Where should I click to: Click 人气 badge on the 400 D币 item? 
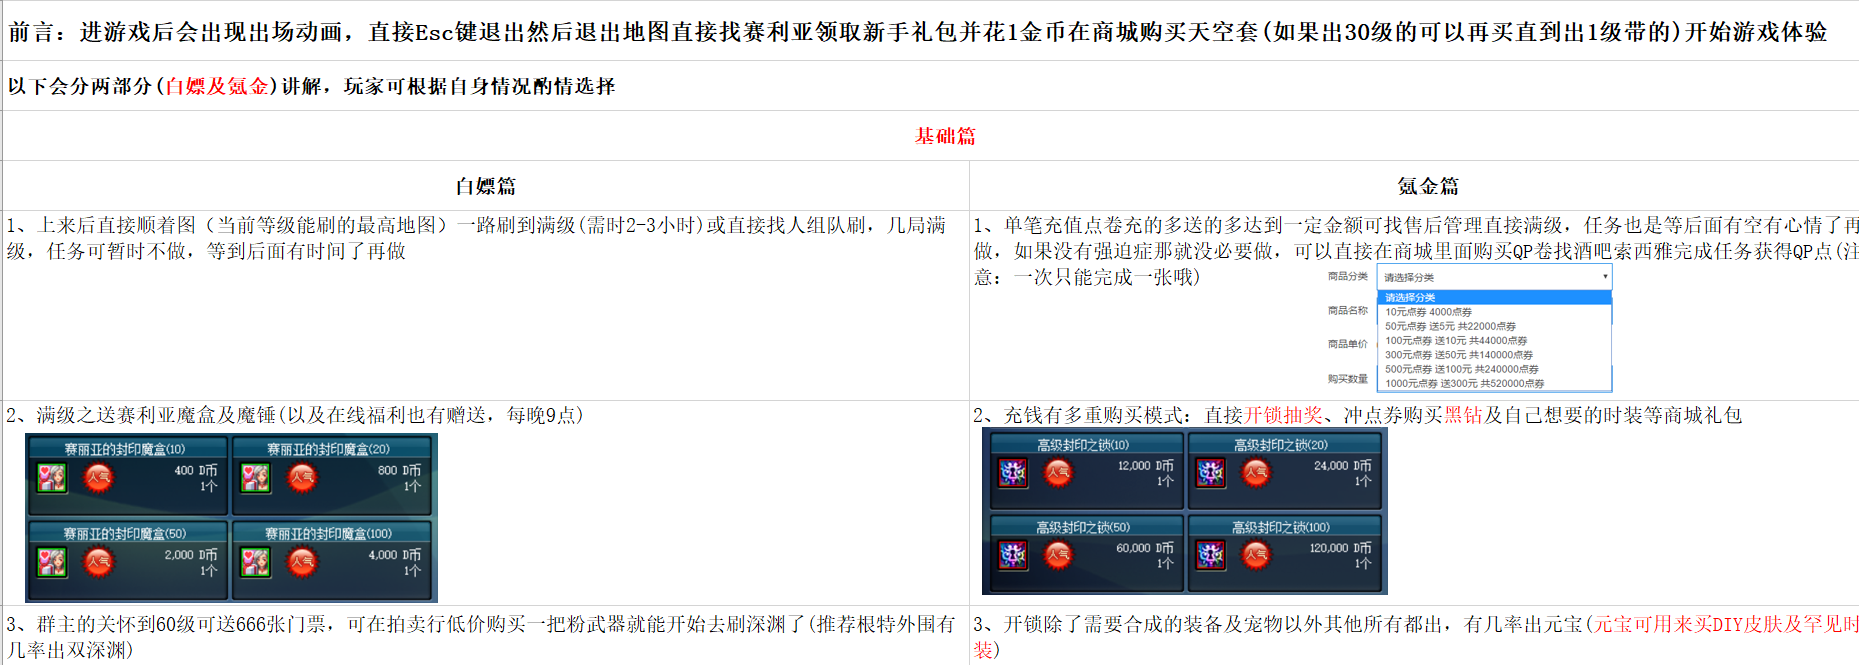click(x=98, y=478)
